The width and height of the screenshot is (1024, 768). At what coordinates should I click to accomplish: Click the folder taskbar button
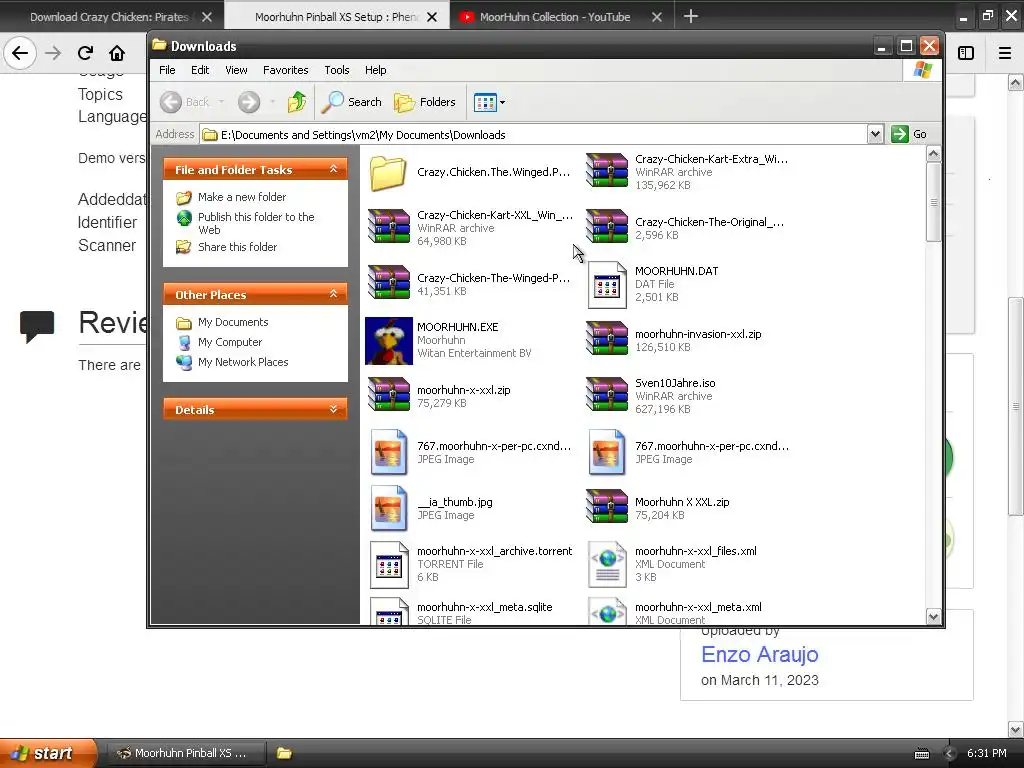pyautogui.click(x=285, y=753)
